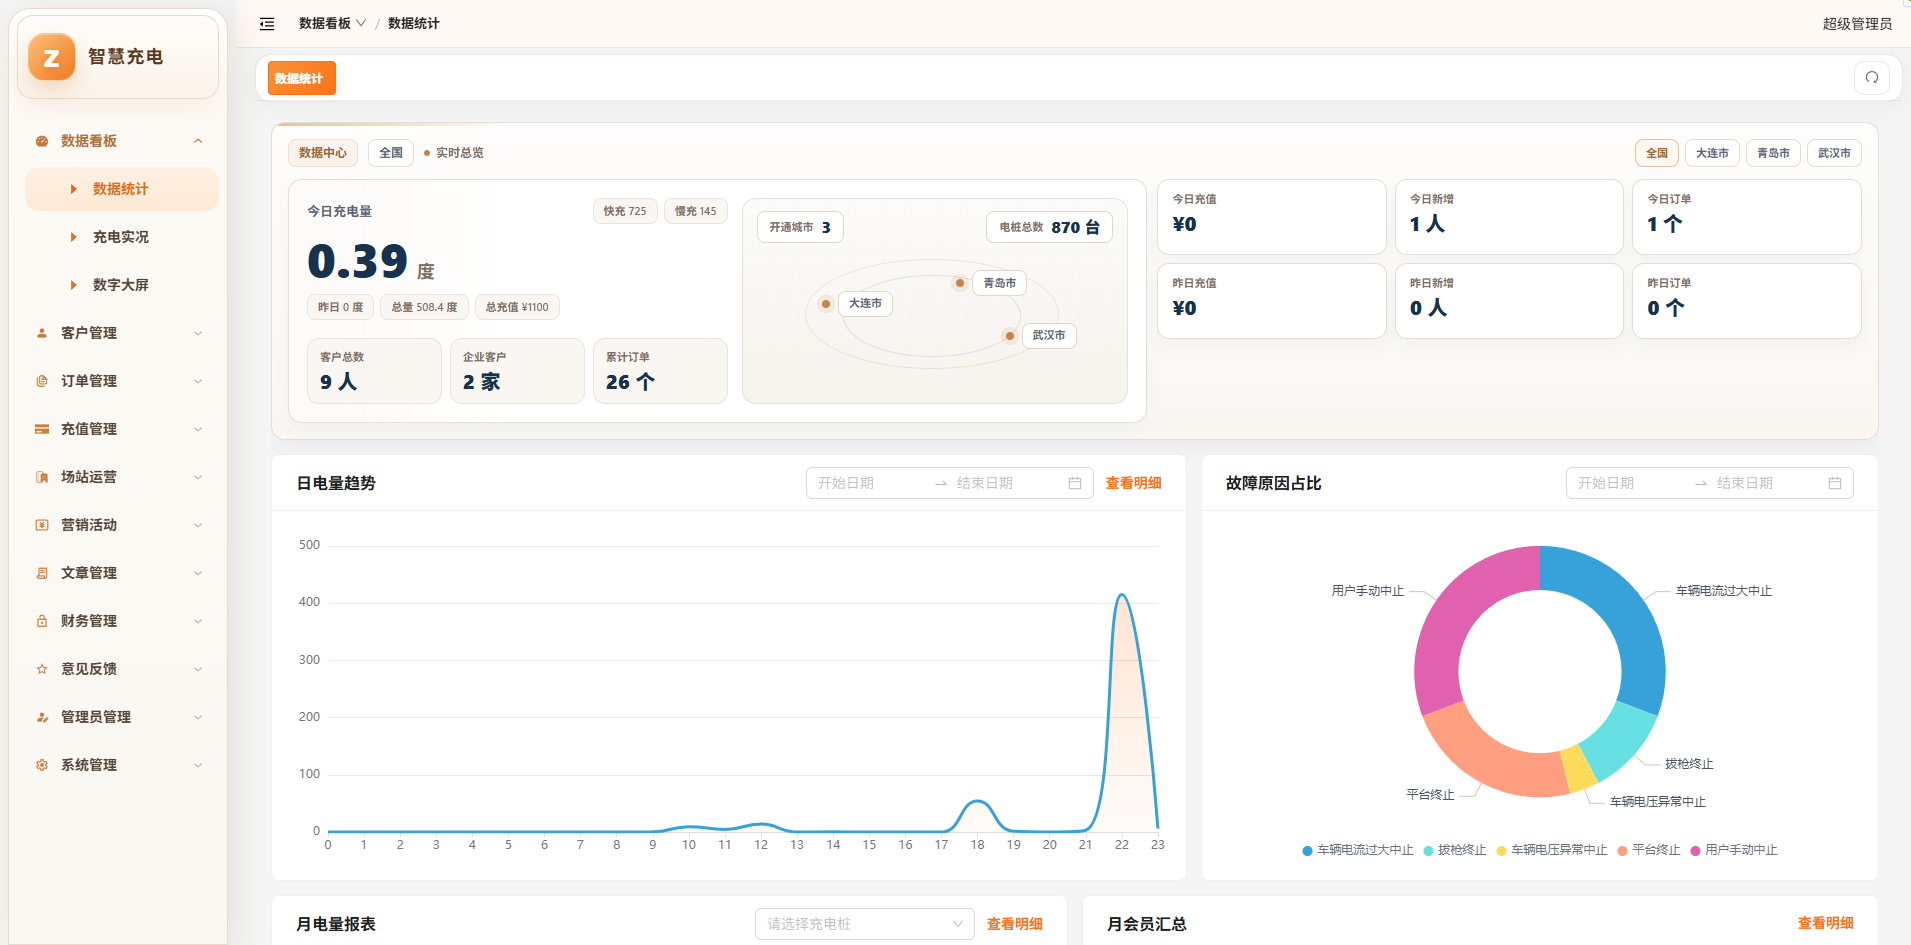
Task: Expand the 订单管理 sidebar menu
Action: click(x=122, y=381)
